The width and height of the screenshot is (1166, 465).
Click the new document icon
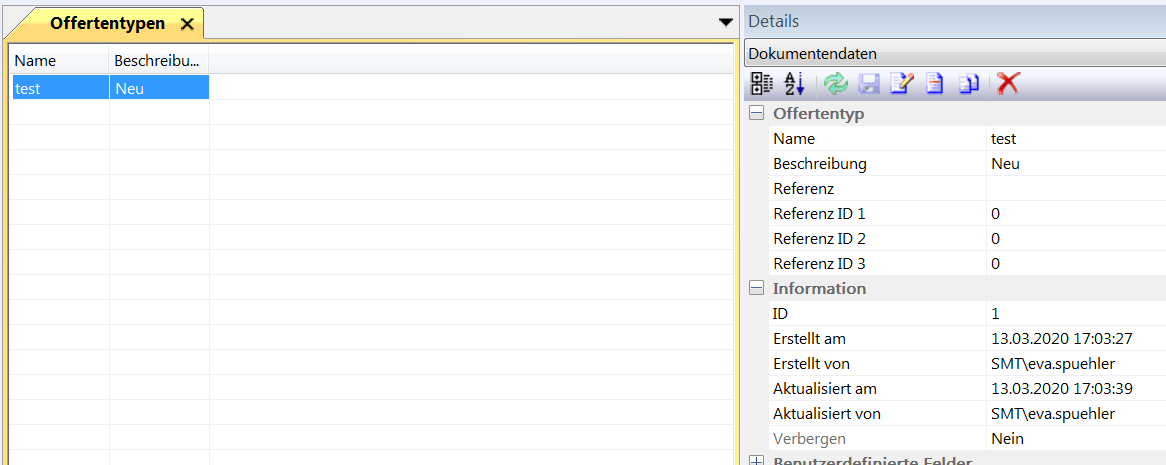[x=934, y=85]
